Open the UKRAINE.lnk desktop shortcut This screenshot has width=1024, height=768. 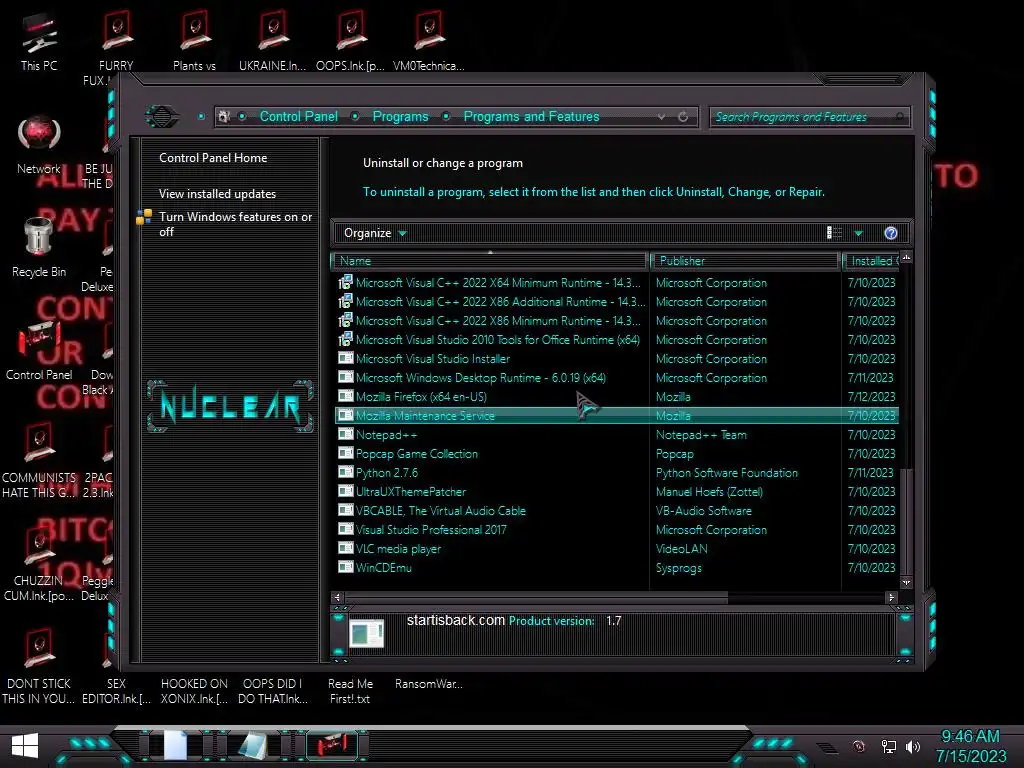(x=272, y=40)
